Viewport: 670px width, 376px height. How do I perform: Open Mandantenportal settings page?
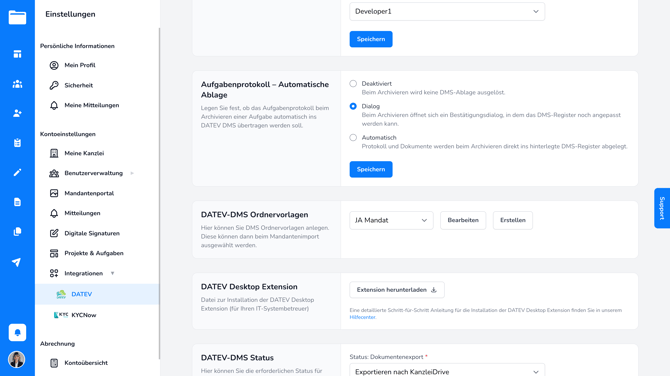[x=89, y=193]
